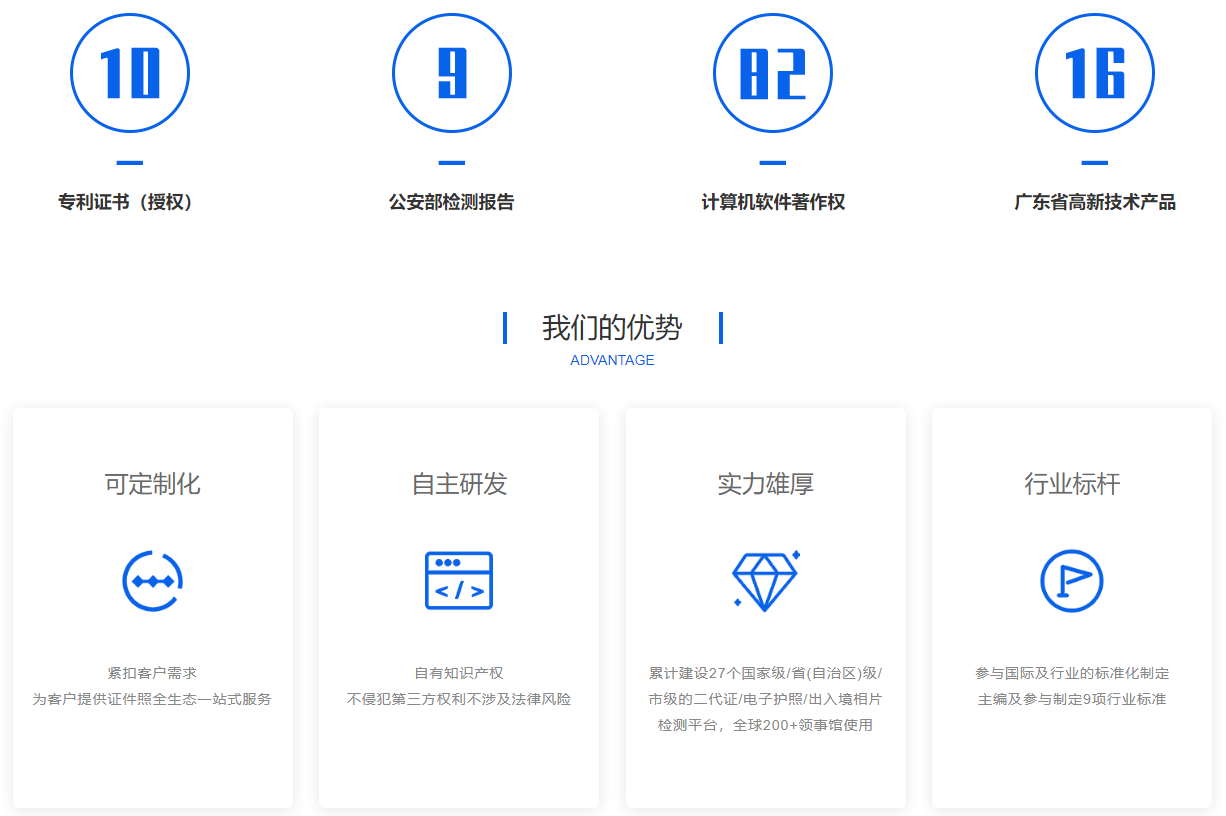Click the circled number 10 badge

click(x=130, y=73)
